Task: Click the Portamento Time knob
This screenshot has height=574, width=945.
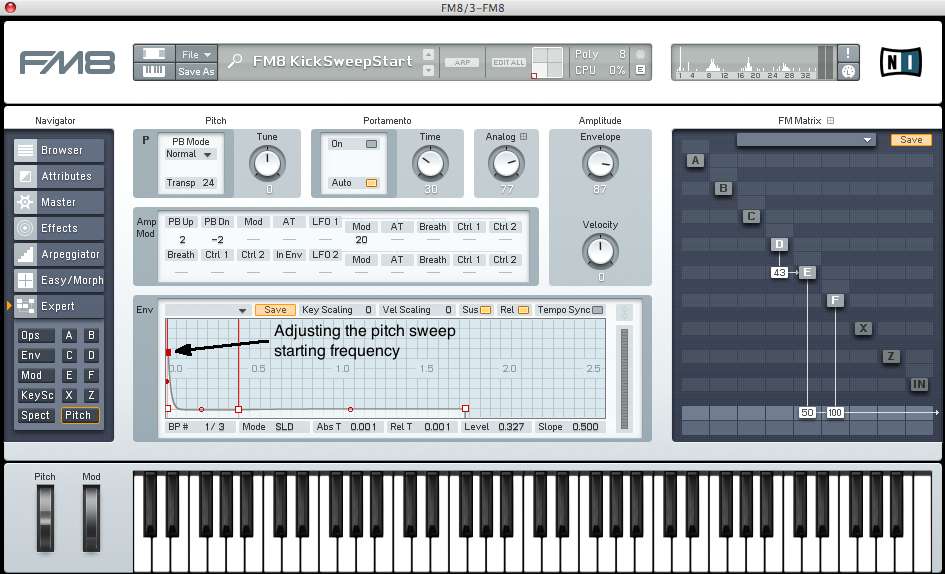Action: coord(430,163)
